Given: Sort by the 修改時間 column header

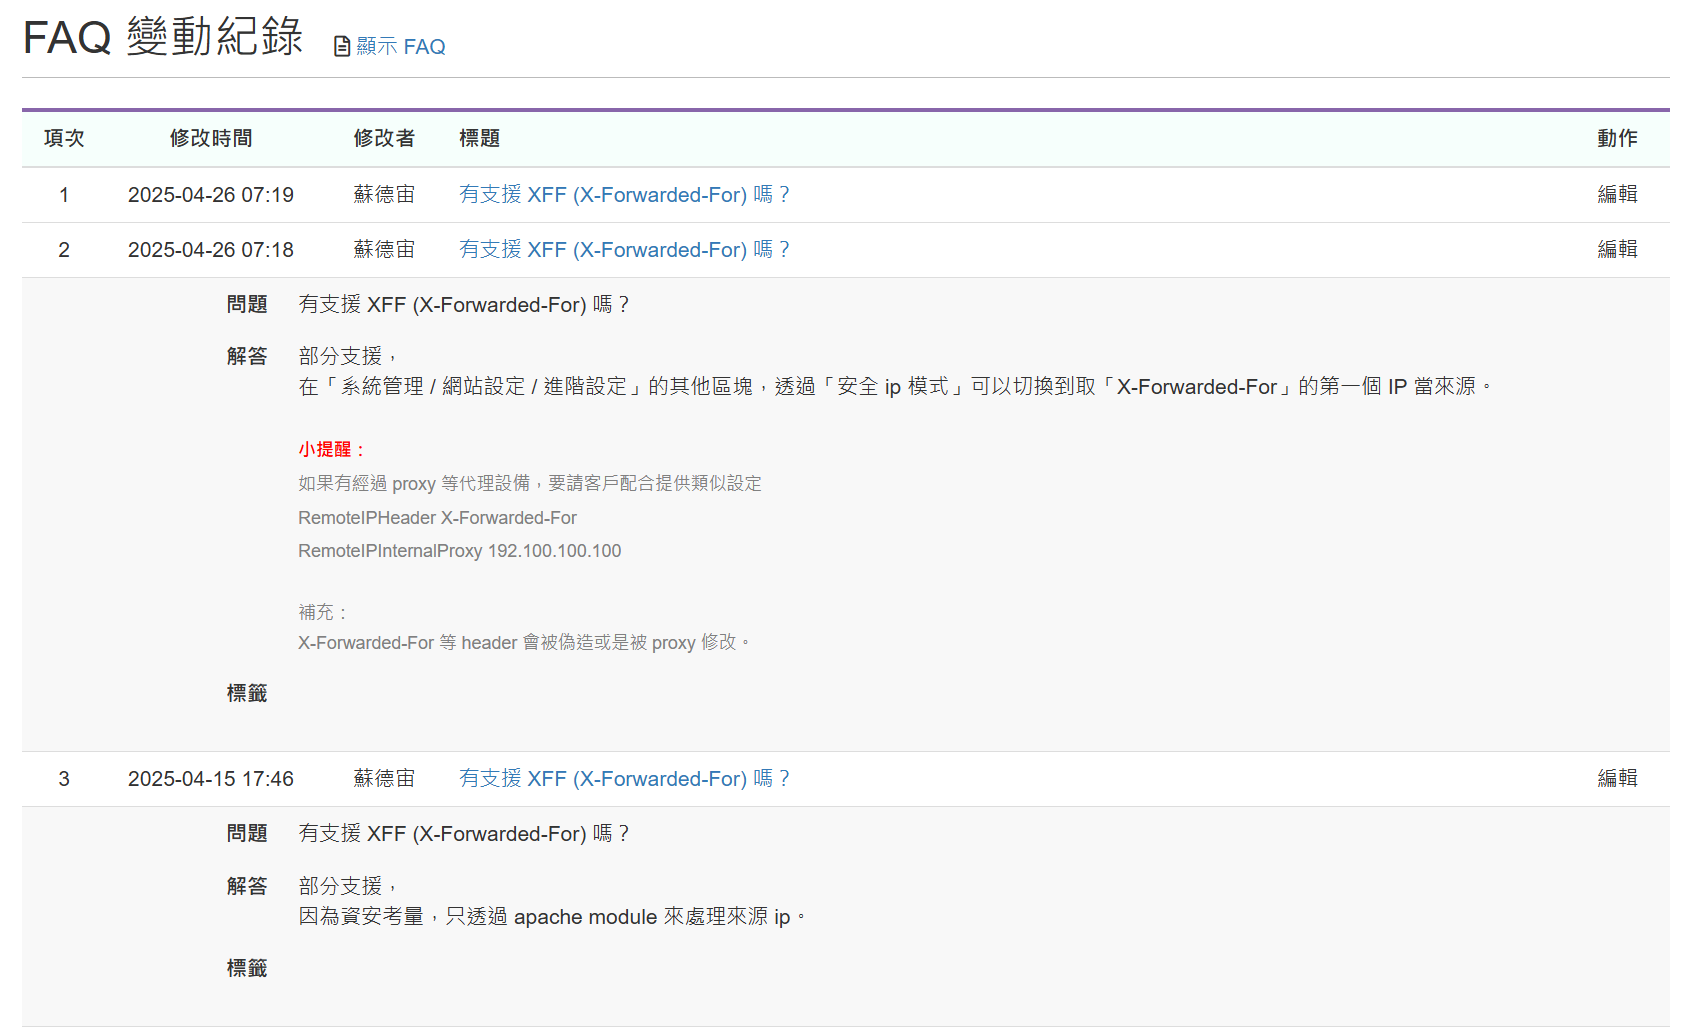Looking at the screenshot, I should [211, 138].
